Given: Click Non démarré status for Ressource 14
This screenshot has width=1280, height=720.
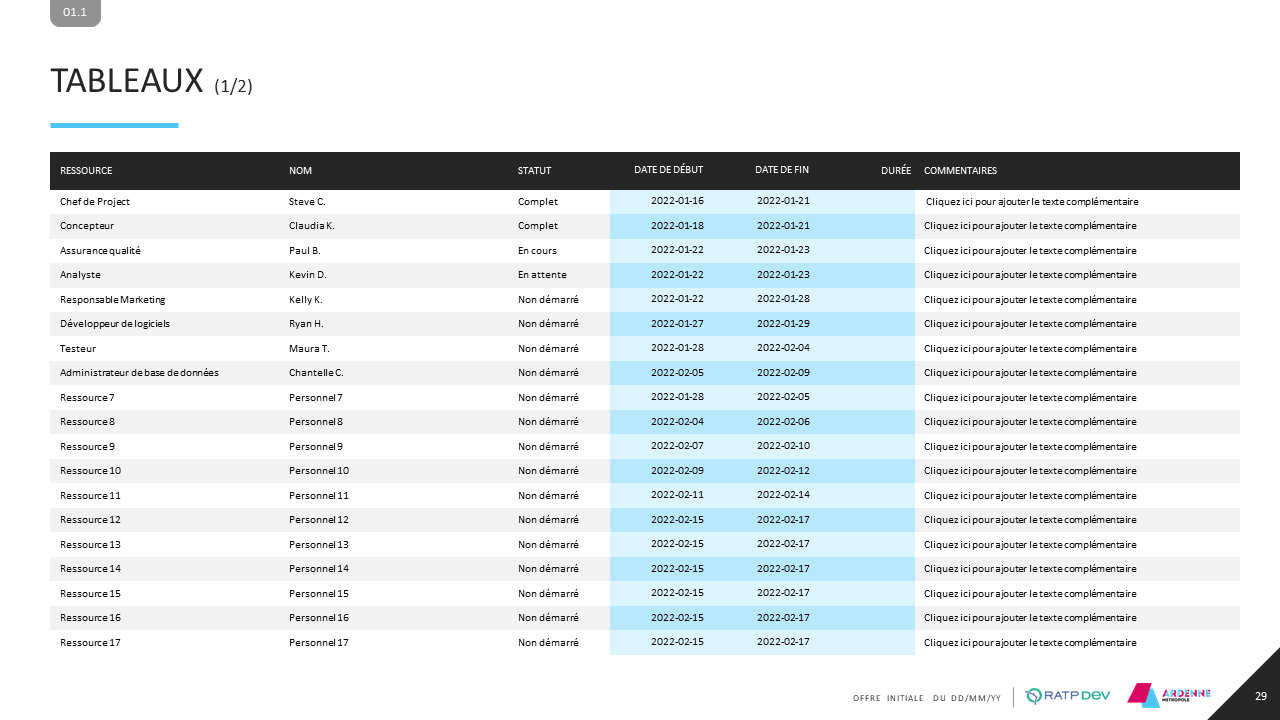Looking at the screenshot, I should 548,569.
